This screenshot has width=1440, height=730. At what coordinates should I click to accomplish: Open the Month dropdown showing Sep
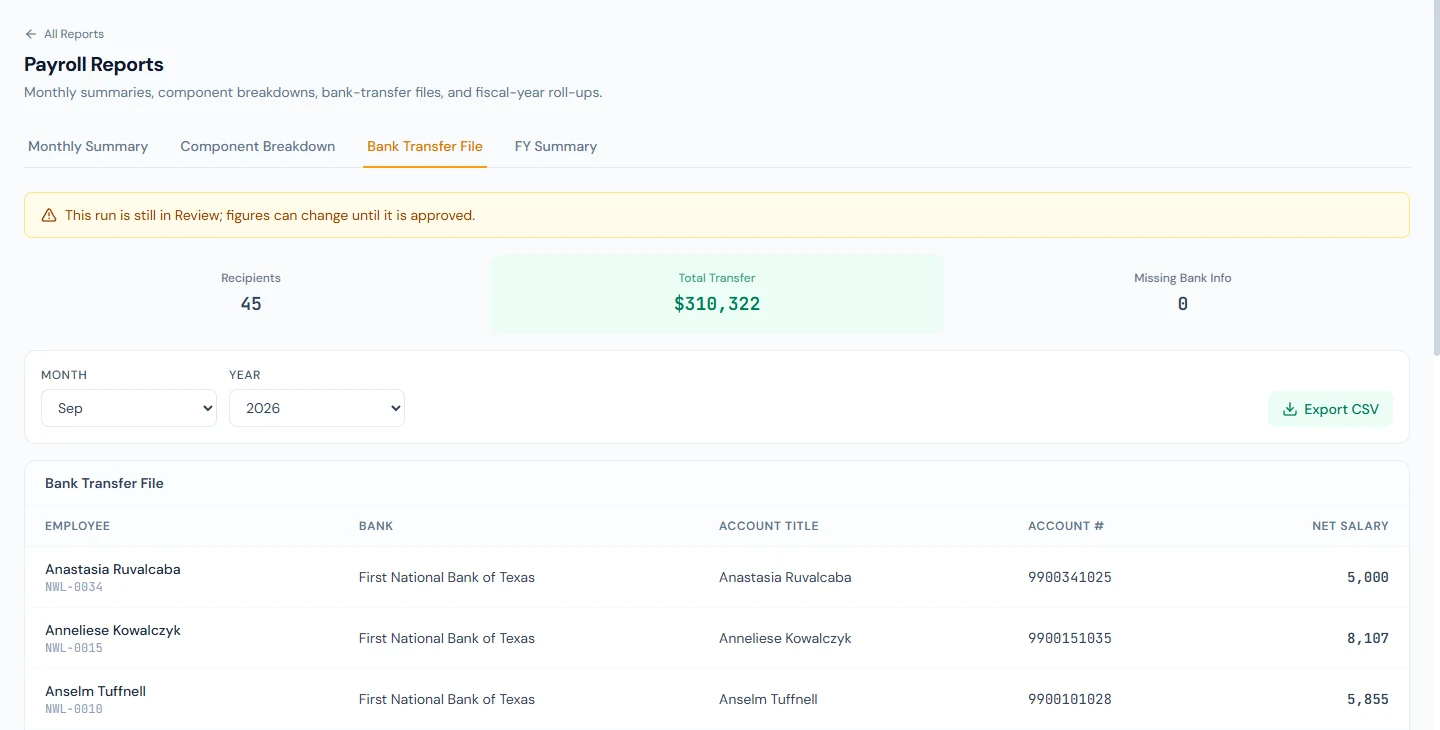(129, 408)
